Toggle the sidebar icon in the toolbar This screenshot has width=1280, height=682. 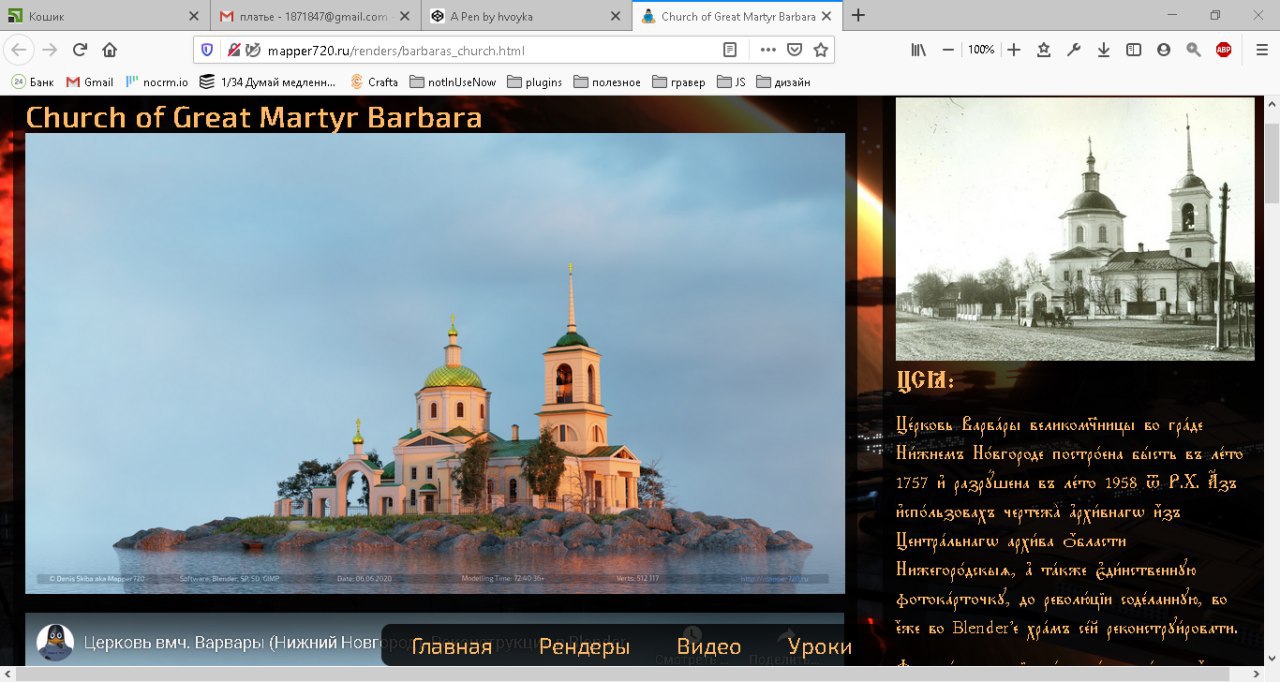point(1133,50)
